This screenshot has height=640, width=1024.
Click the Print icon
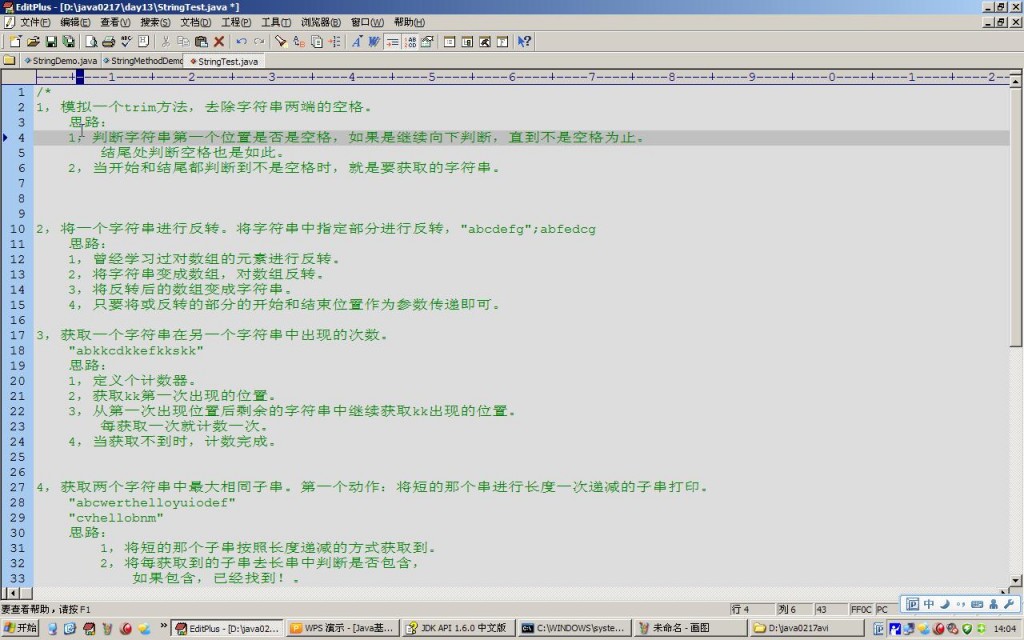(108, 42)
